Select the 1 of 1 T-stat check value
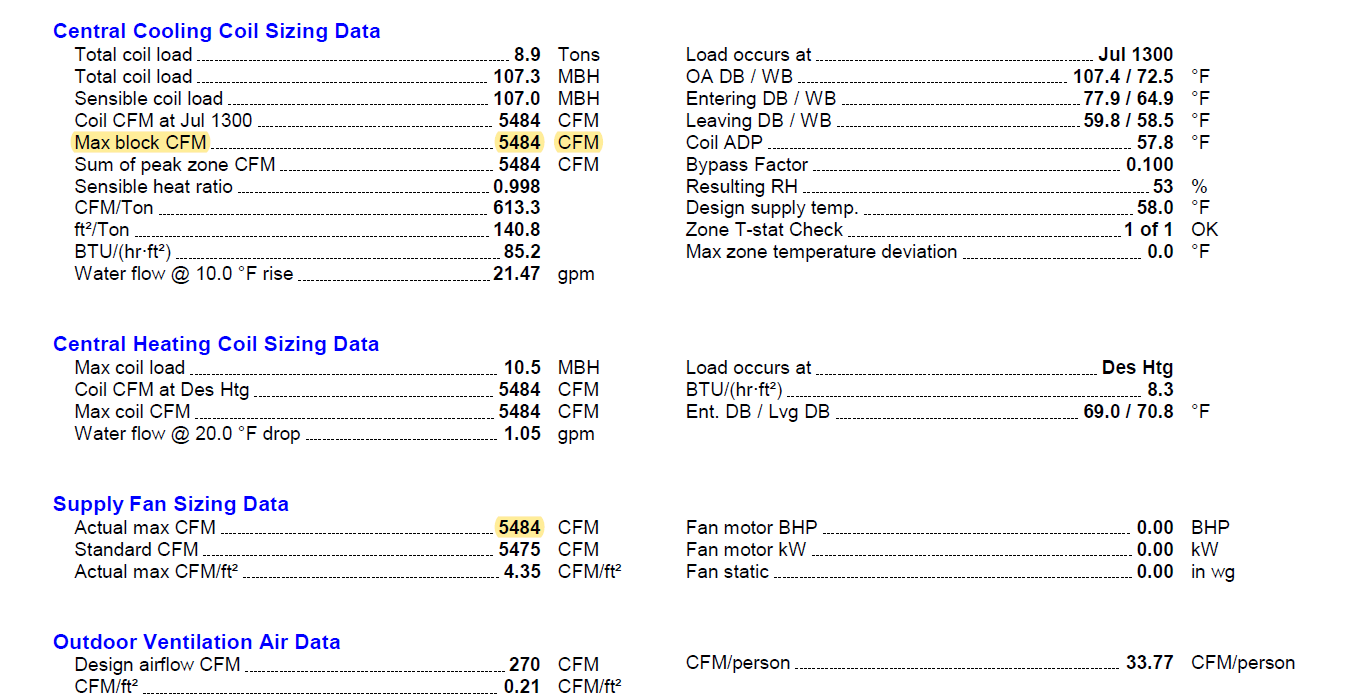1345x697 pixels. (x=1148, y=231)
